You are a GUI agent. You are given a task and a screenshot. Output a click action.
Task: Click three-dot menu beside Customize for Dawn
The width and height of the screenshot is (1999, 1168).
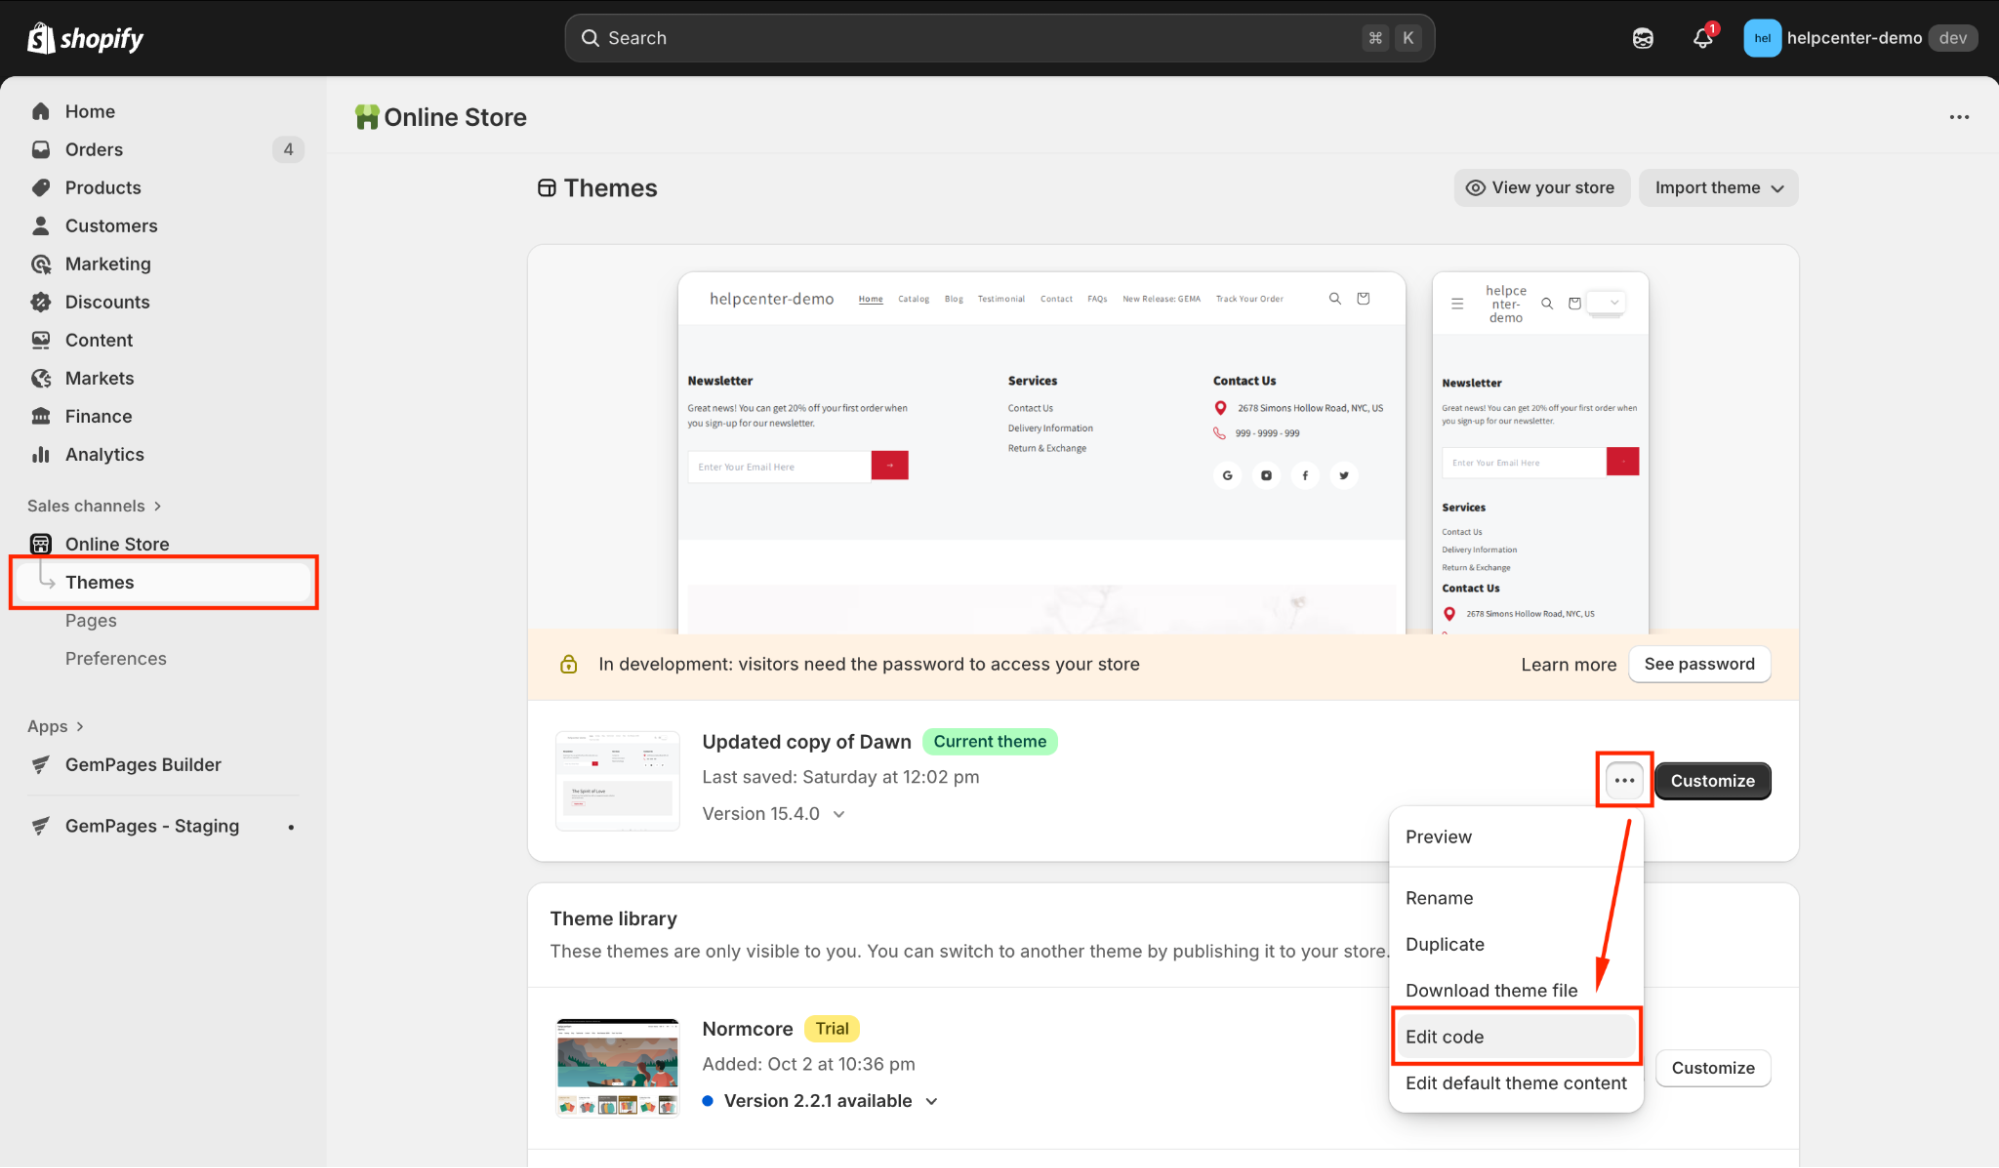tap(1624, 780)
